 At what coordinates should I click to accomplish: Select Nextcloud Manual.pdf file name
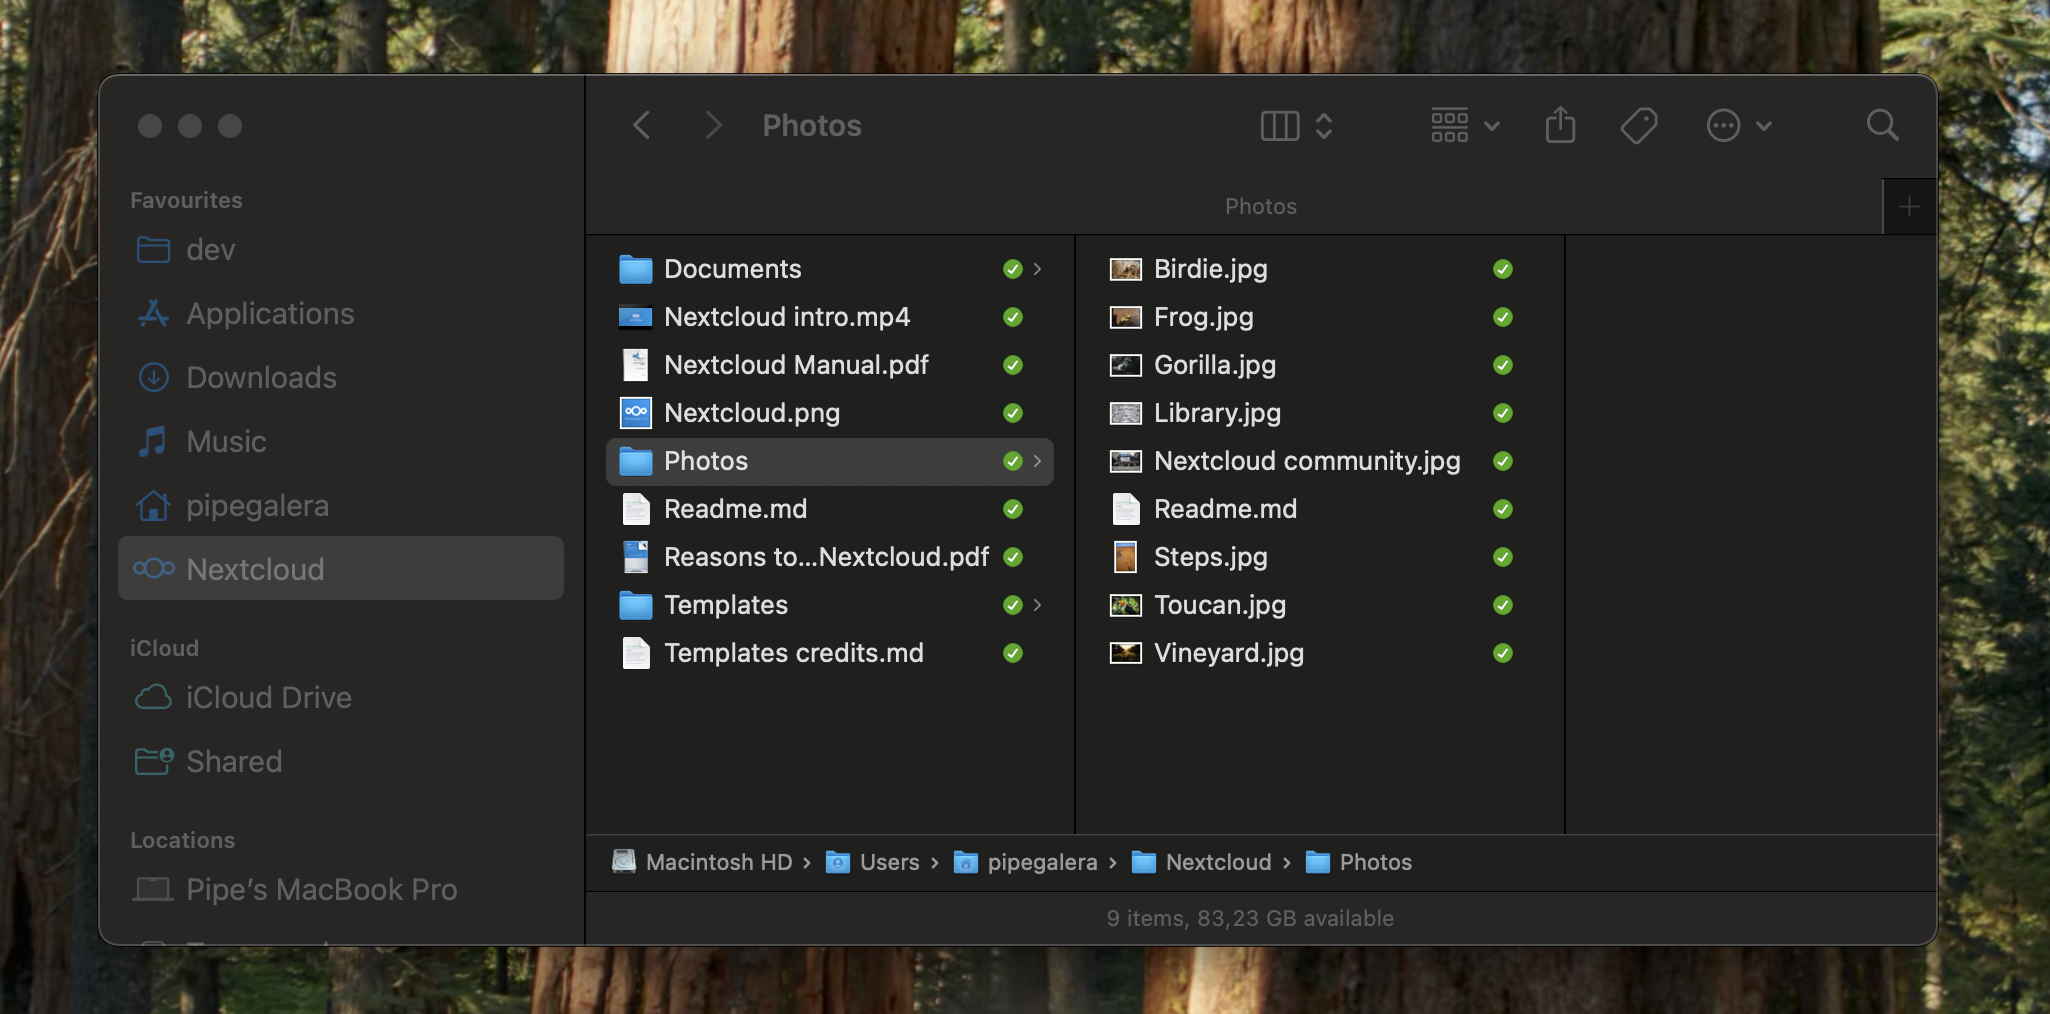click(x=796, y=365)
